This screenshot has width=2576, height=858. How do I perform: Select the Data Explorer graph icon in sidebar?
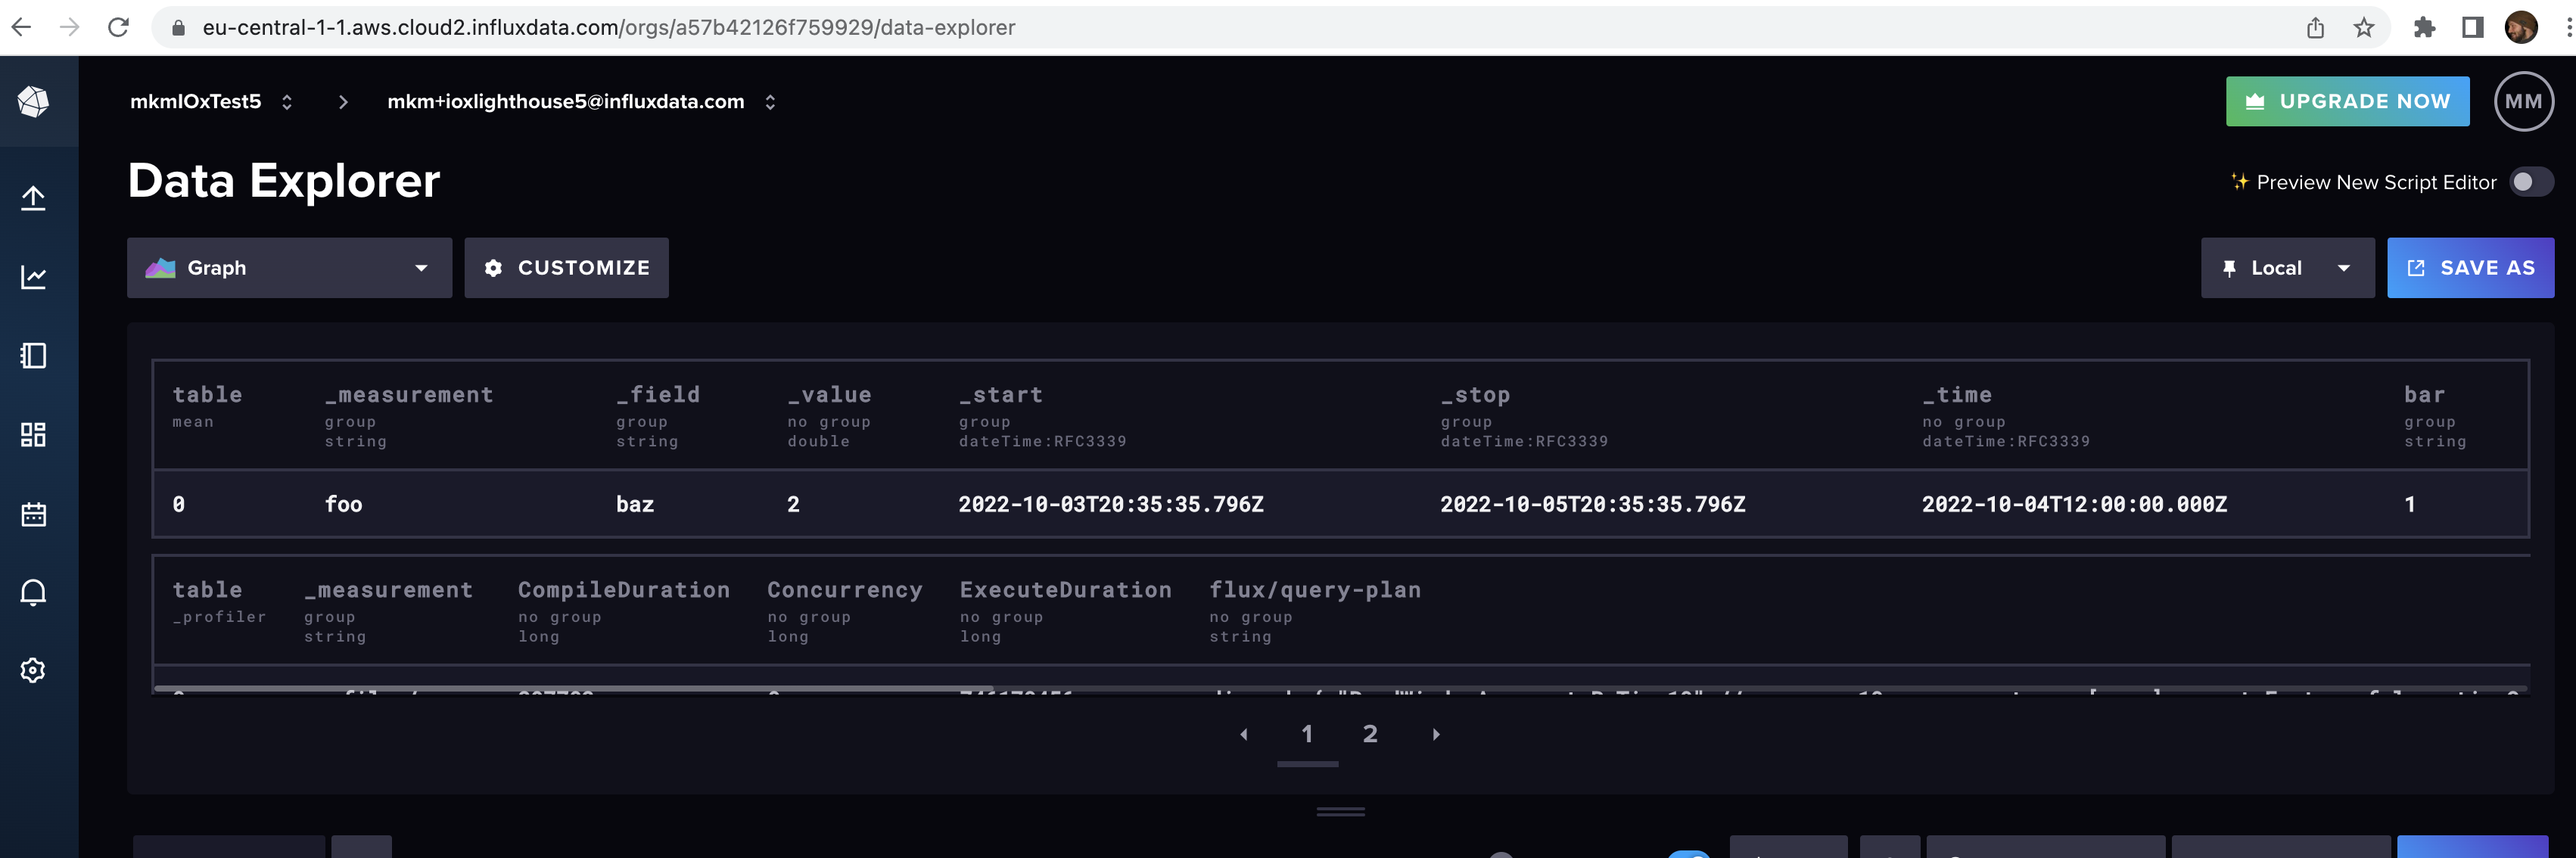33,278
